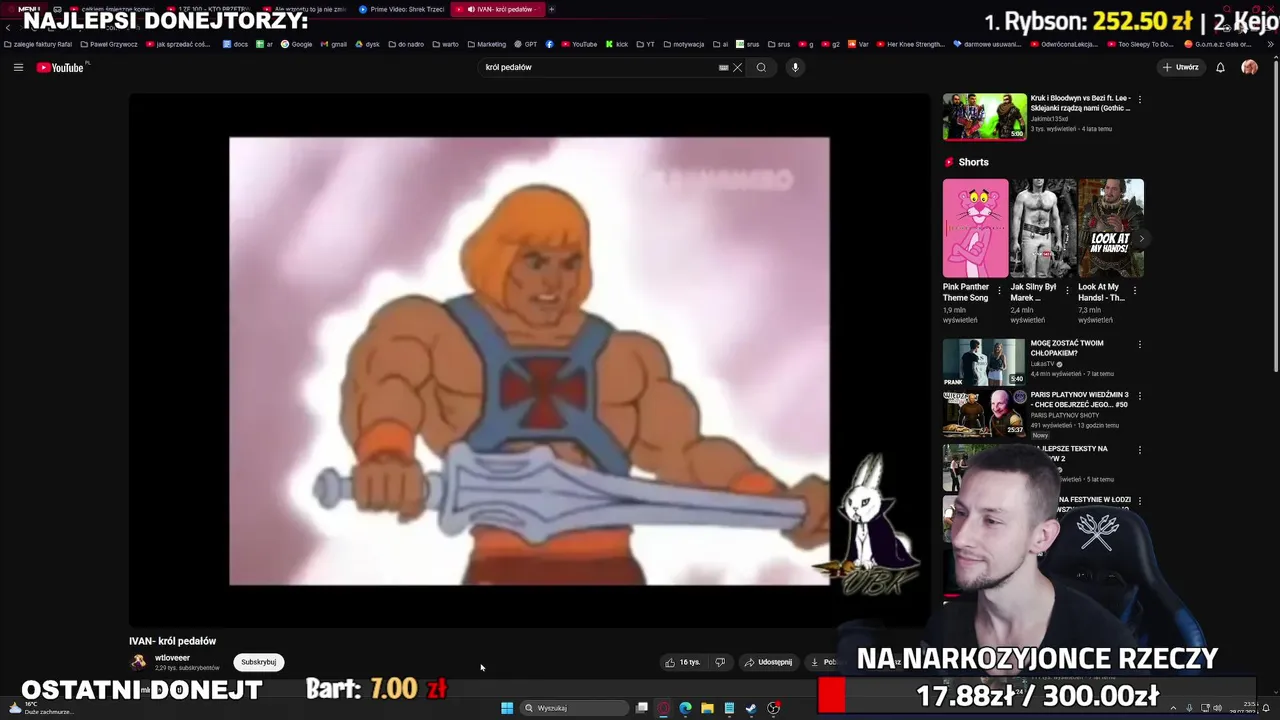
Task: Launch Microsoft Edge from the taskbar
Action: coord(685,708)
